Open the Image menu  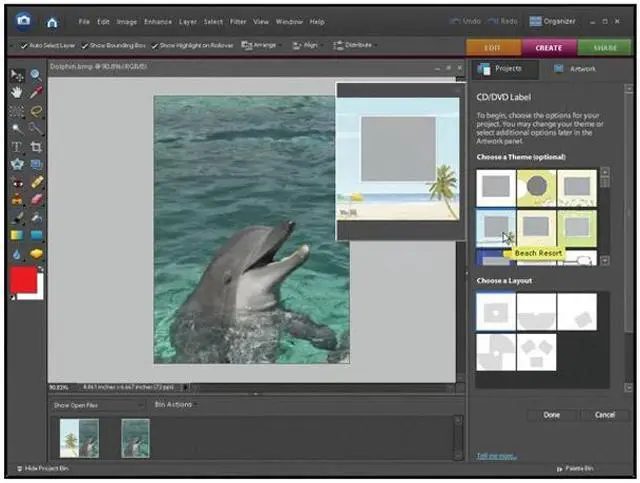[127, 22]
